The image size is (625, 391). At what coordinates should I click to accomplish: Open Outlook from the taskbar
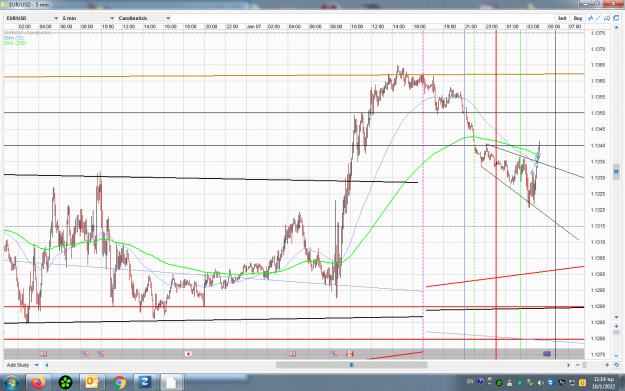pyautogui.click(x=92, y=383)
